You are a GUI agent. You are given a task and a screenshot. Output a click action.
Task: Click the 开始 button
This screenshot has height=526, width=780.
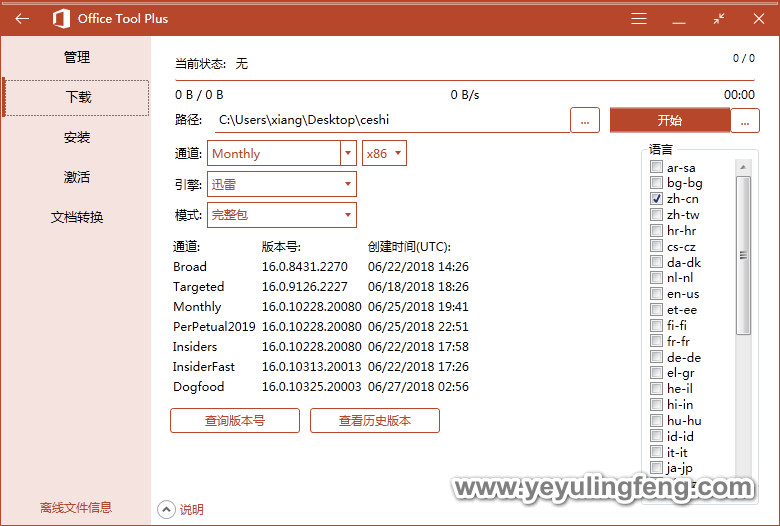point(670,120)
